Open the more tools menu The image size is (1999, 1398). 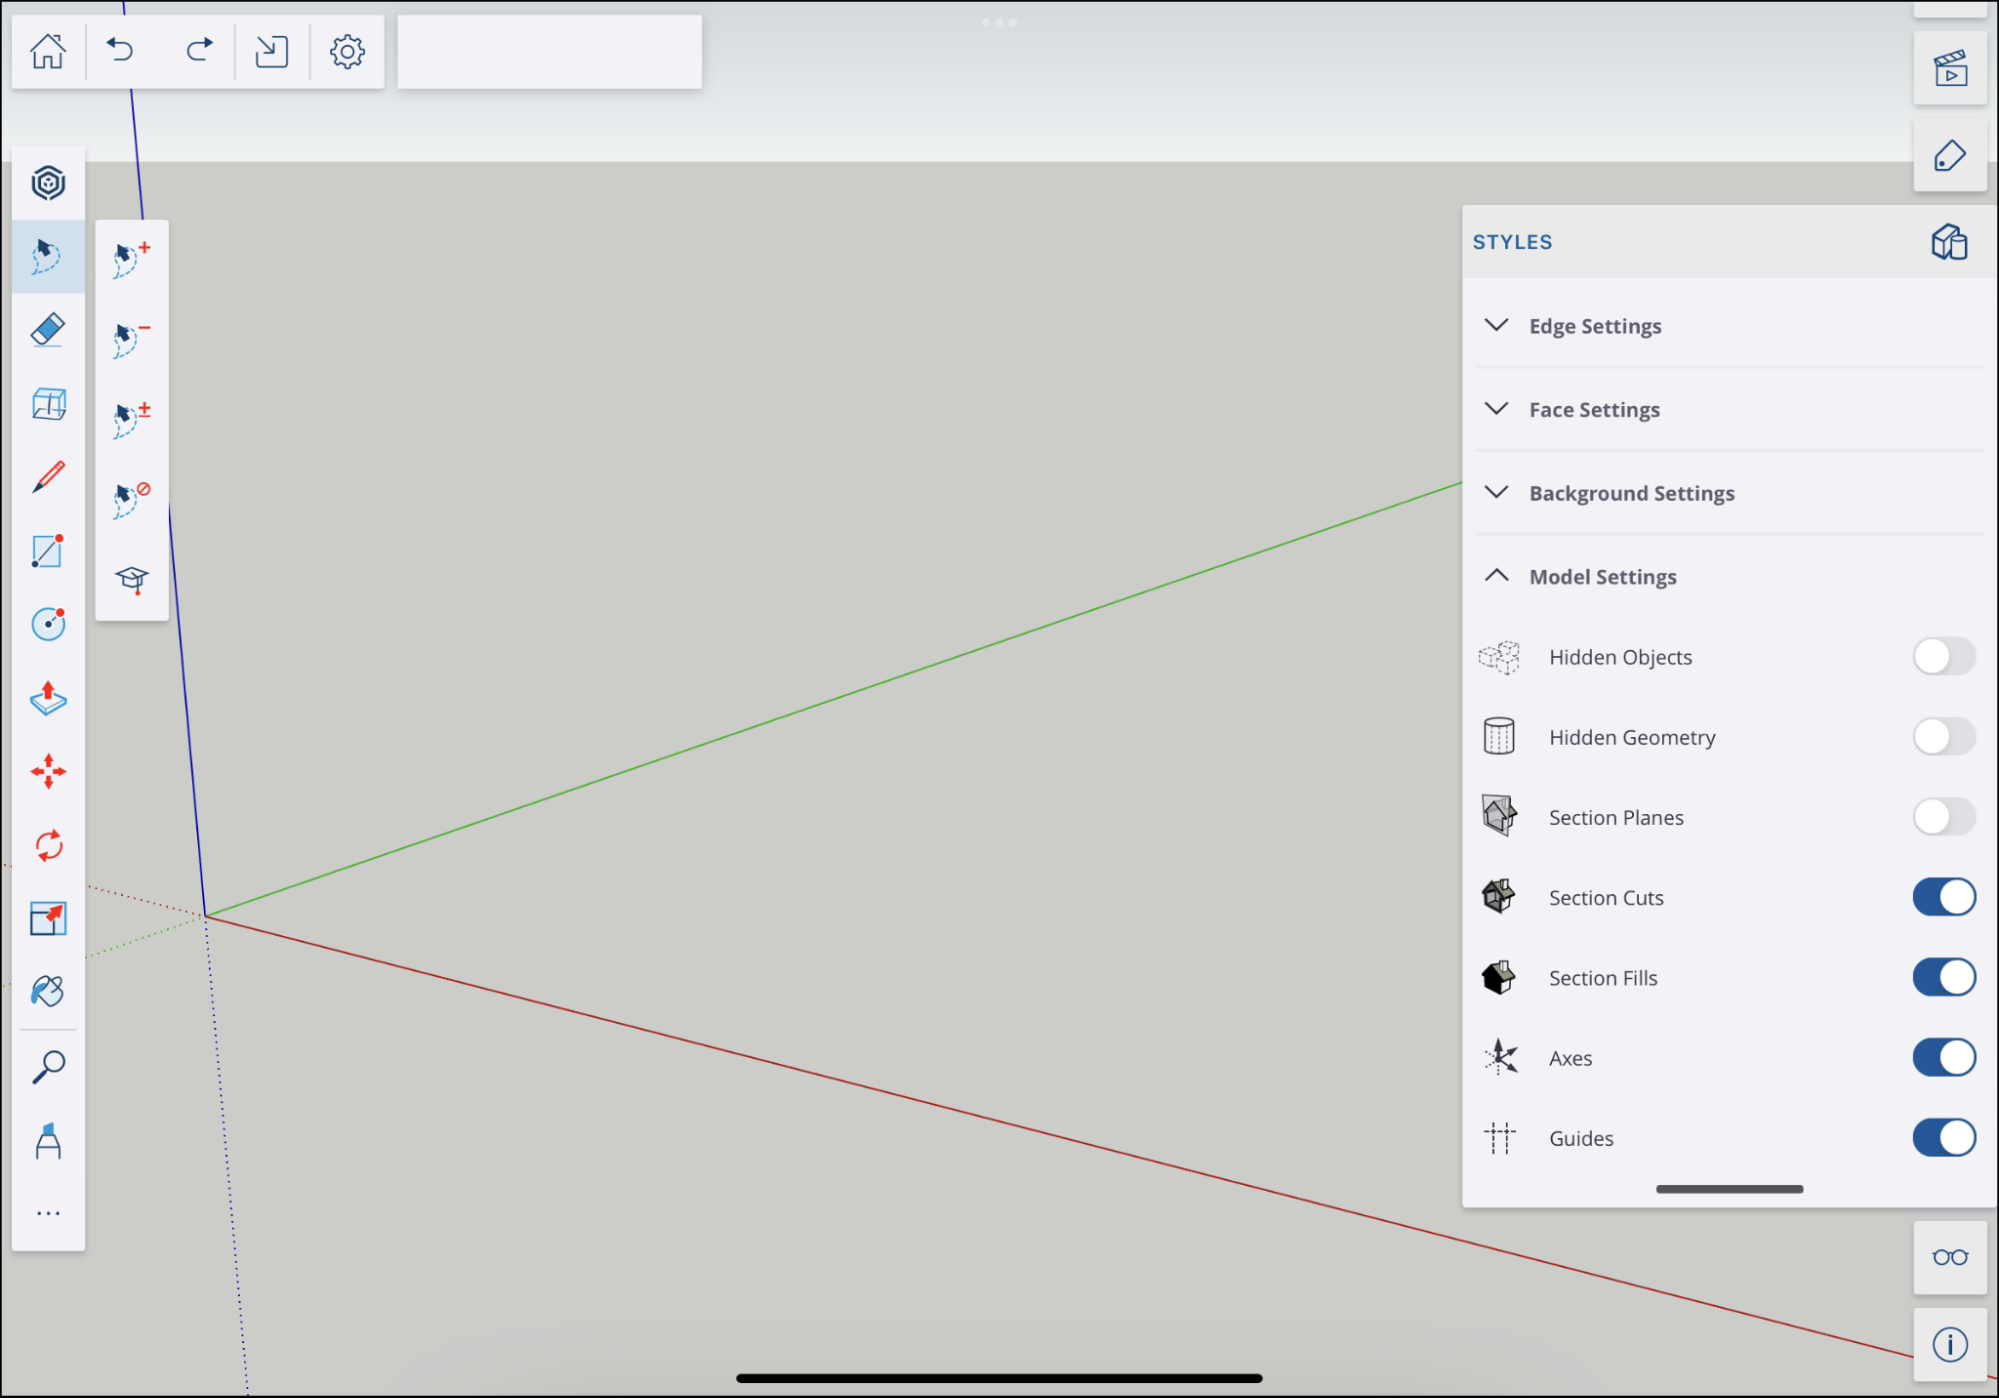(x=48, y=1213)
